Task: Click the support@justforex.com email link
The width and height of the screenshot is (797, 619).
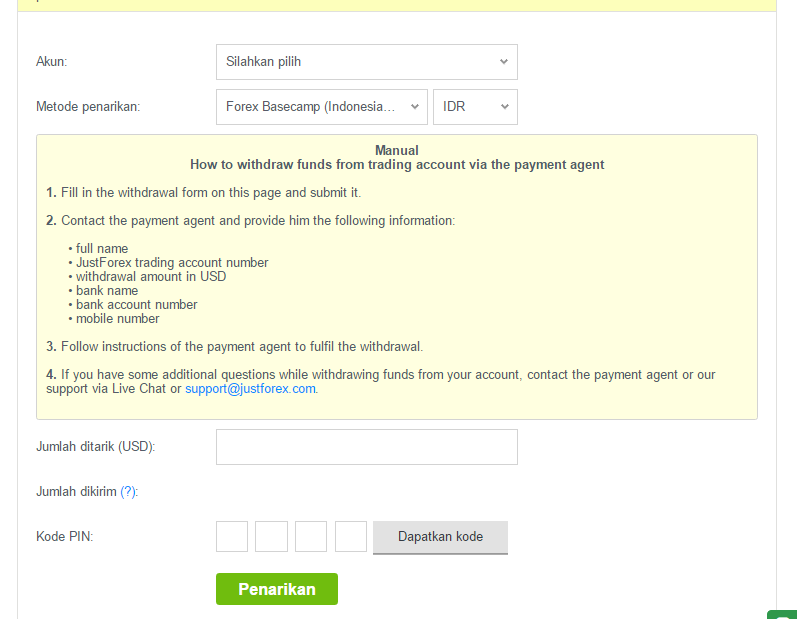Action: [x=250, y=389]
